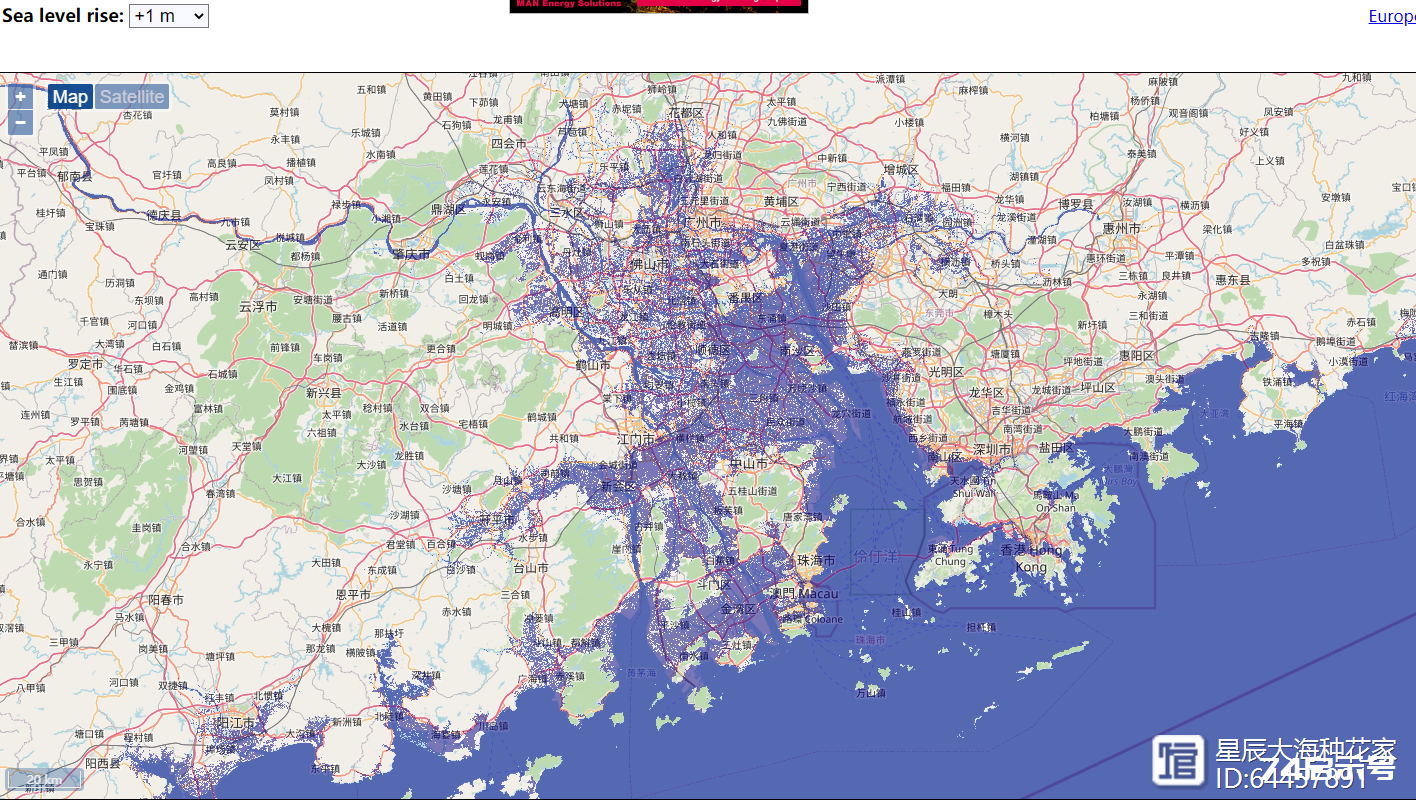This screenshot has height=800, width=1416.
Task: Click the 金湾区 district label
Action: tap(739, 608)
